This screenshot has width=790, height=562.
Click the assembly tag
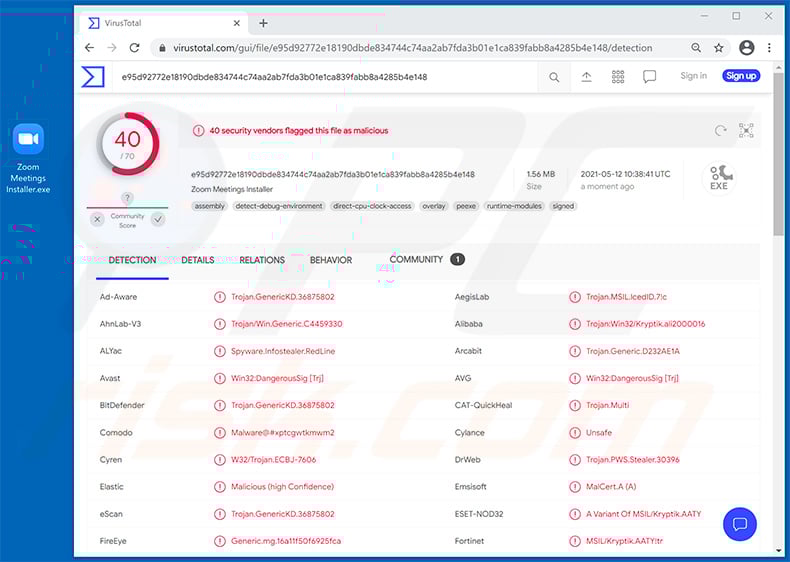coord(210,206)
